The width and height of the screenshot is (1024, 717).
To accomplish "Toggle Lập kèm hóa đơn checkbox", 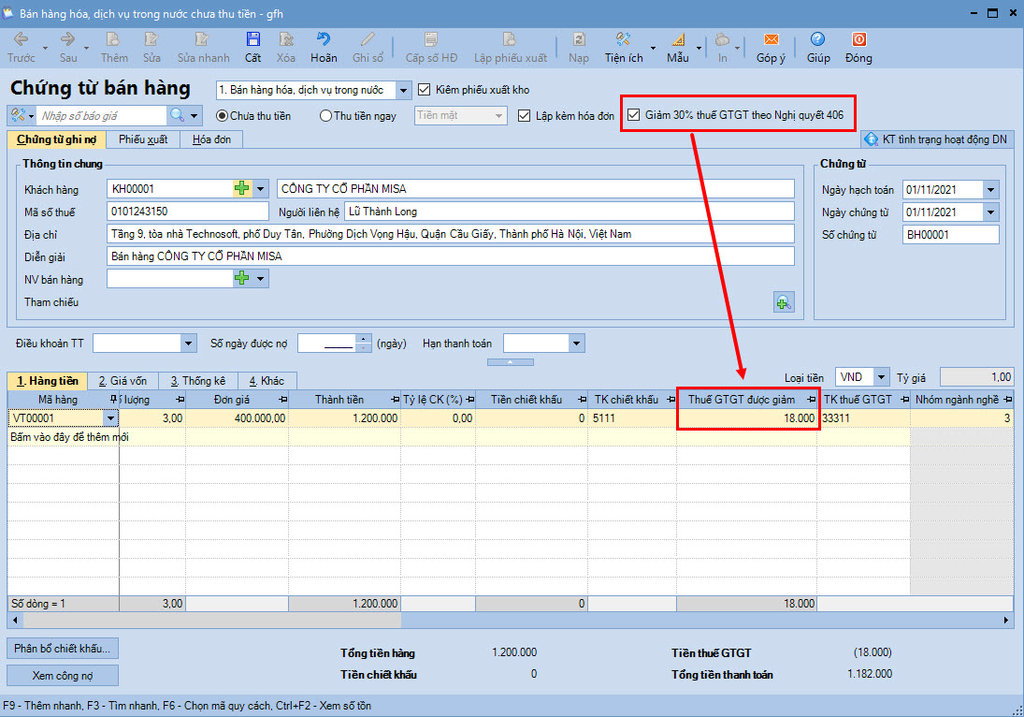I will [524, 116].
